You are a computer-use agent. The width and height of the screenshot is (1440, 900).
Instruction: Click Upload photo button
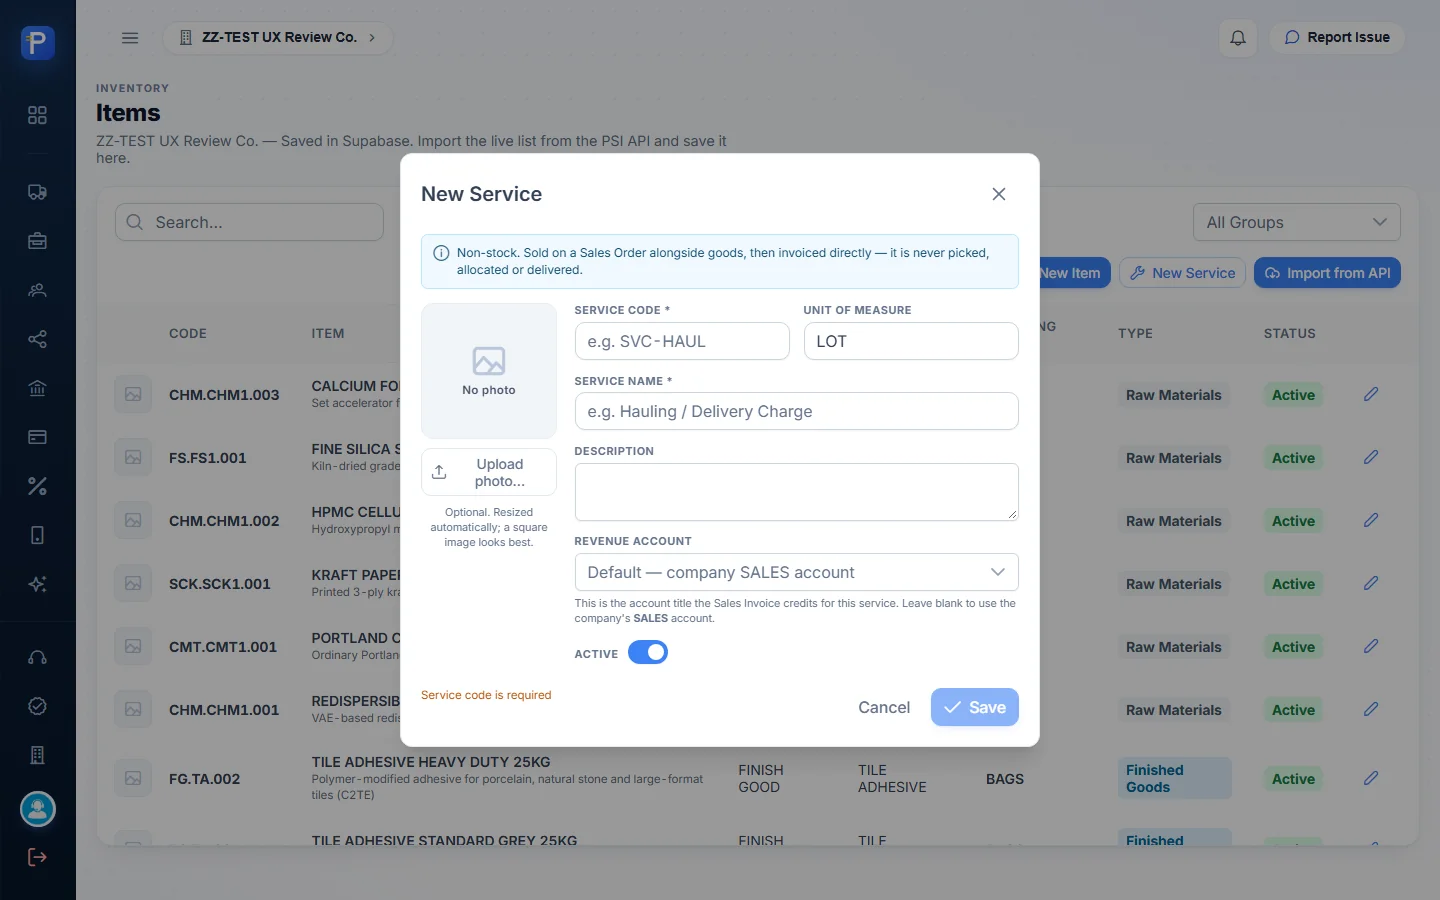tap(489, 472)
